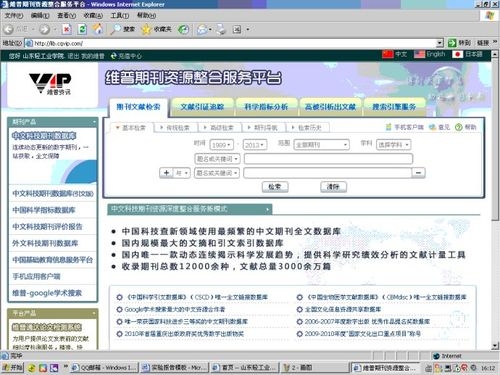Switch to 搜索引擎服务 tab
The width and height of the screenshot is (500, 375).
tap(394, 107)
